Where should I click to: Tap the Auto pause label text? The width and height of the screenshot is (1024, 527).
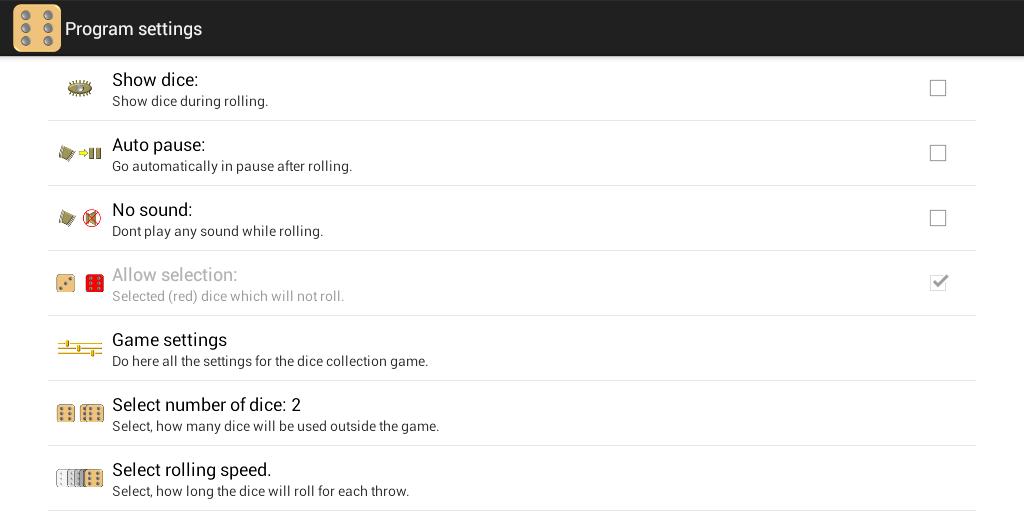(158, 145)
